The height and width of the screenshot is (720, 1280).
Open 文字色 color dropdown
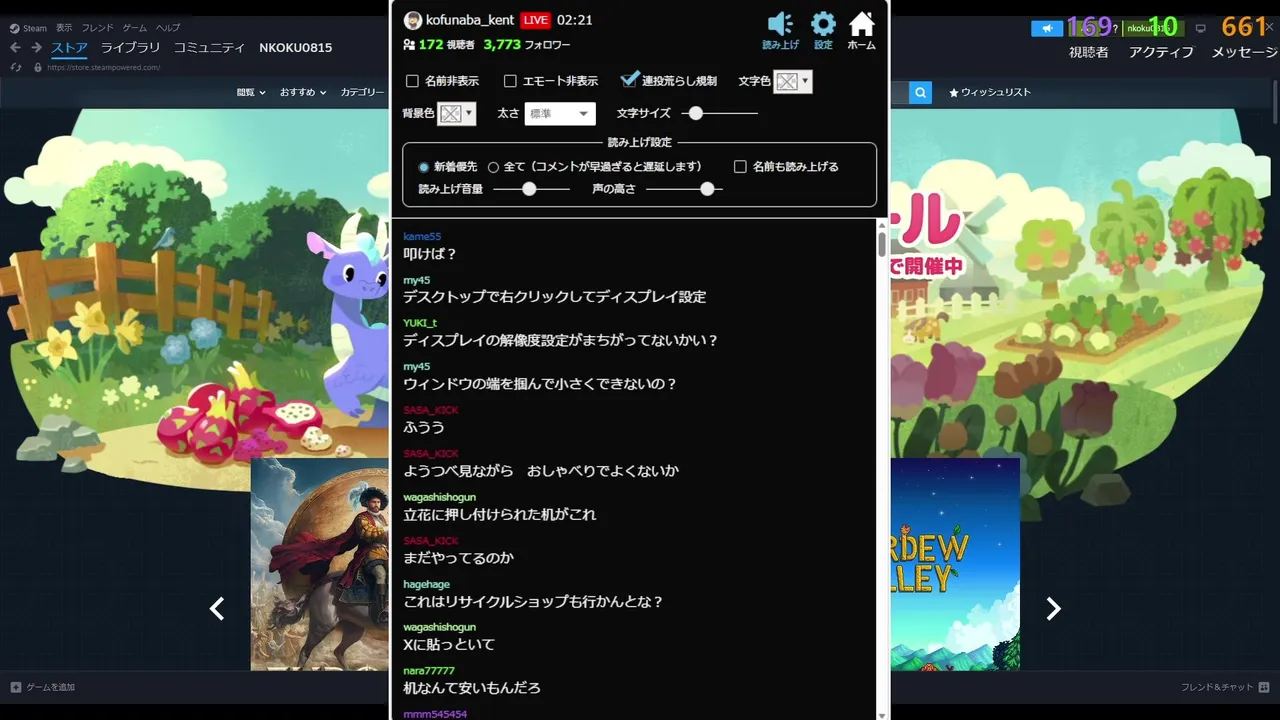click(x=793, y=82)
